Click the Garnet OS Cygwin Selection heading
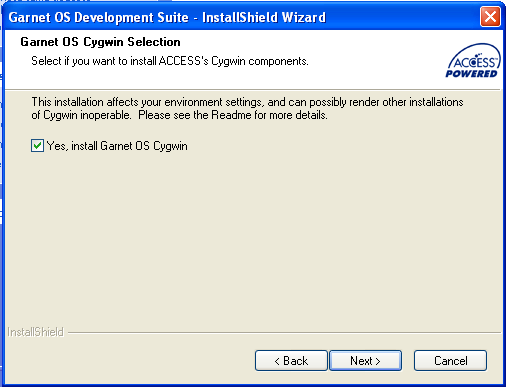Image resolution: width=506 pixels, height=387 pixels. pos(100,42)
